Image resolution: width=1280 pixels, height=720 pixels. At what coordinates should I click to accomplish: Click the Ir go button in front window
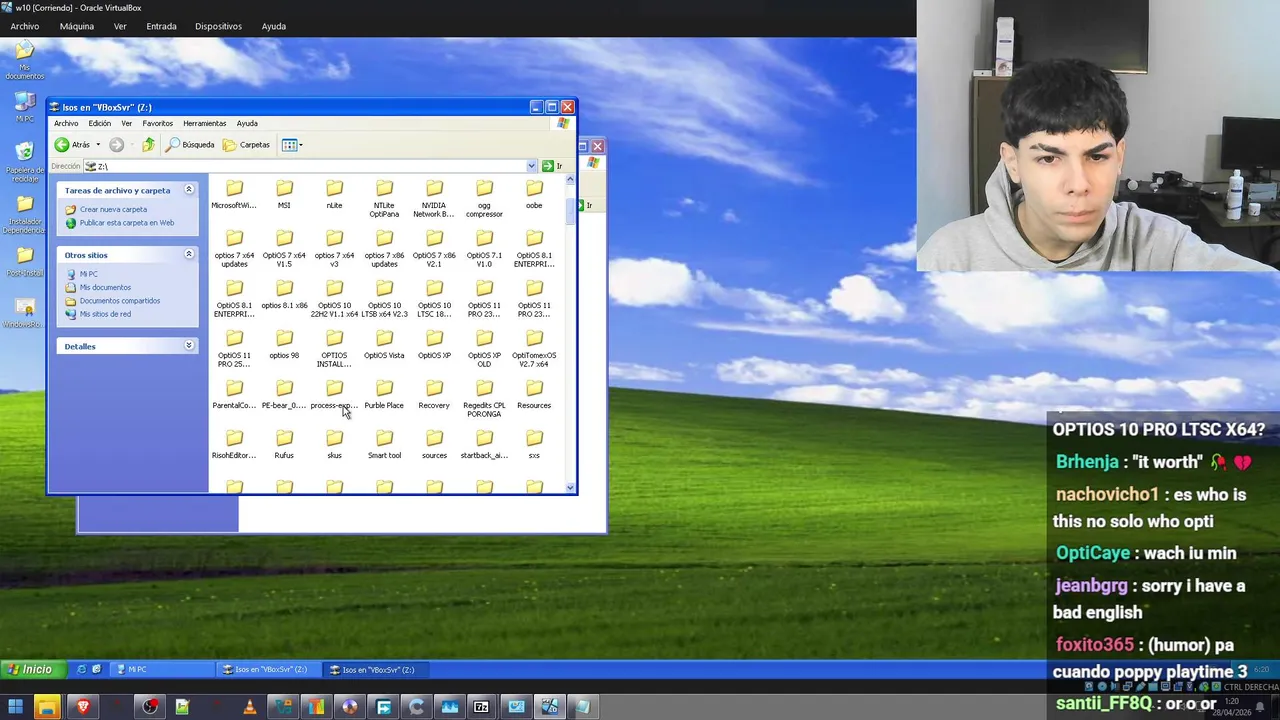[552, 166]
